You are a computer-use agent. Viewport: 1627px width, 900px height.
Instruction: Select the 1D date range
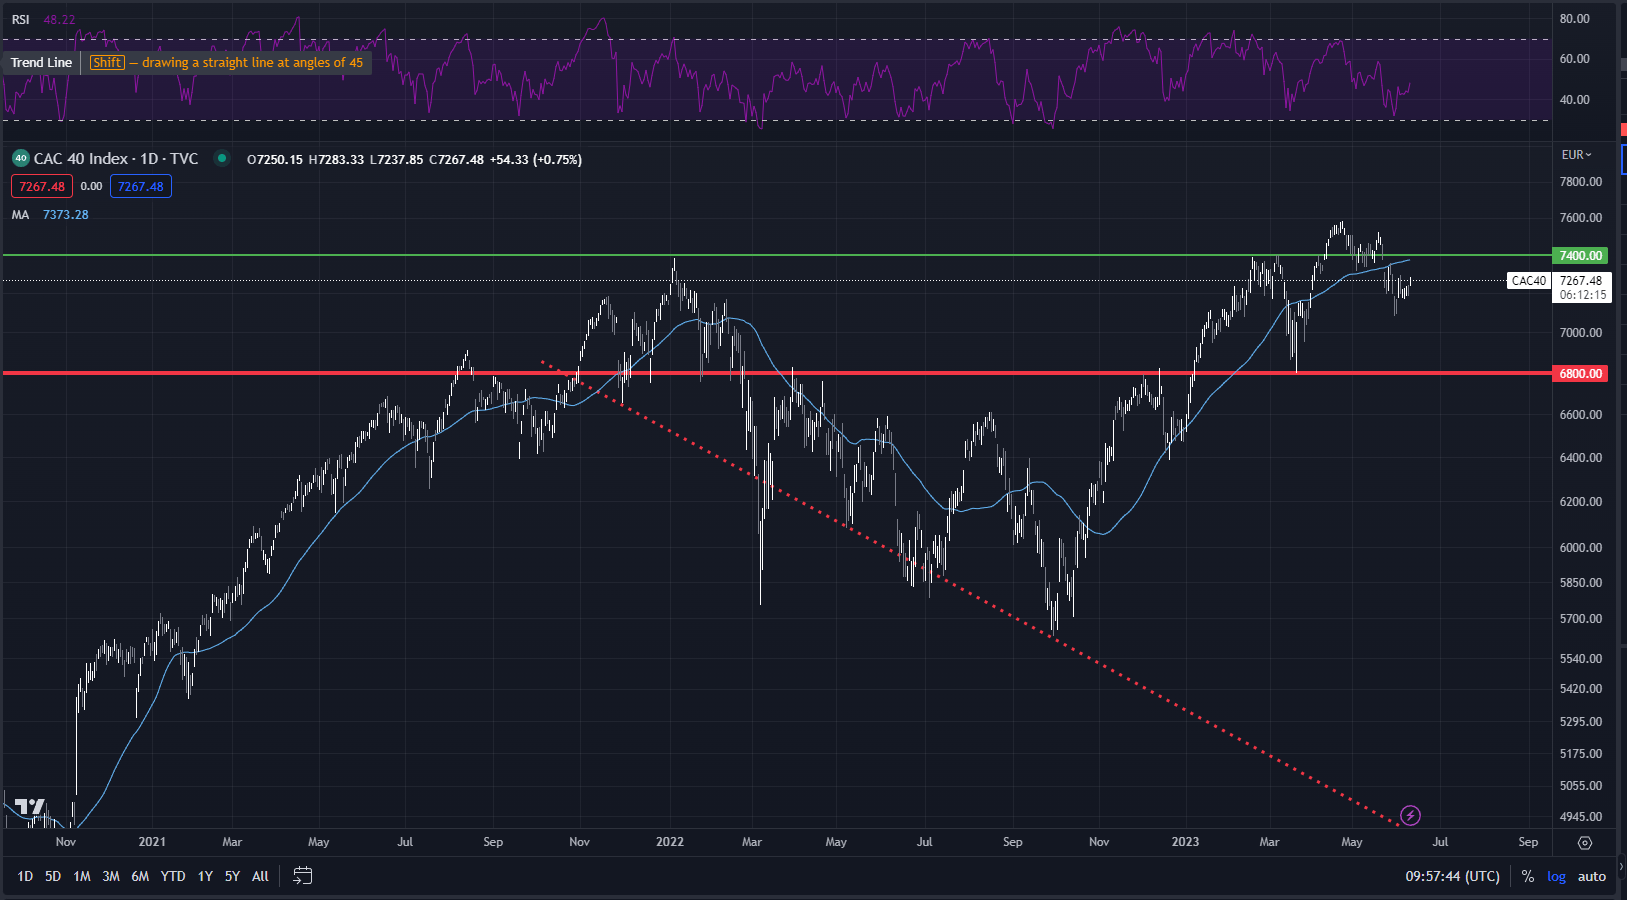25,876
